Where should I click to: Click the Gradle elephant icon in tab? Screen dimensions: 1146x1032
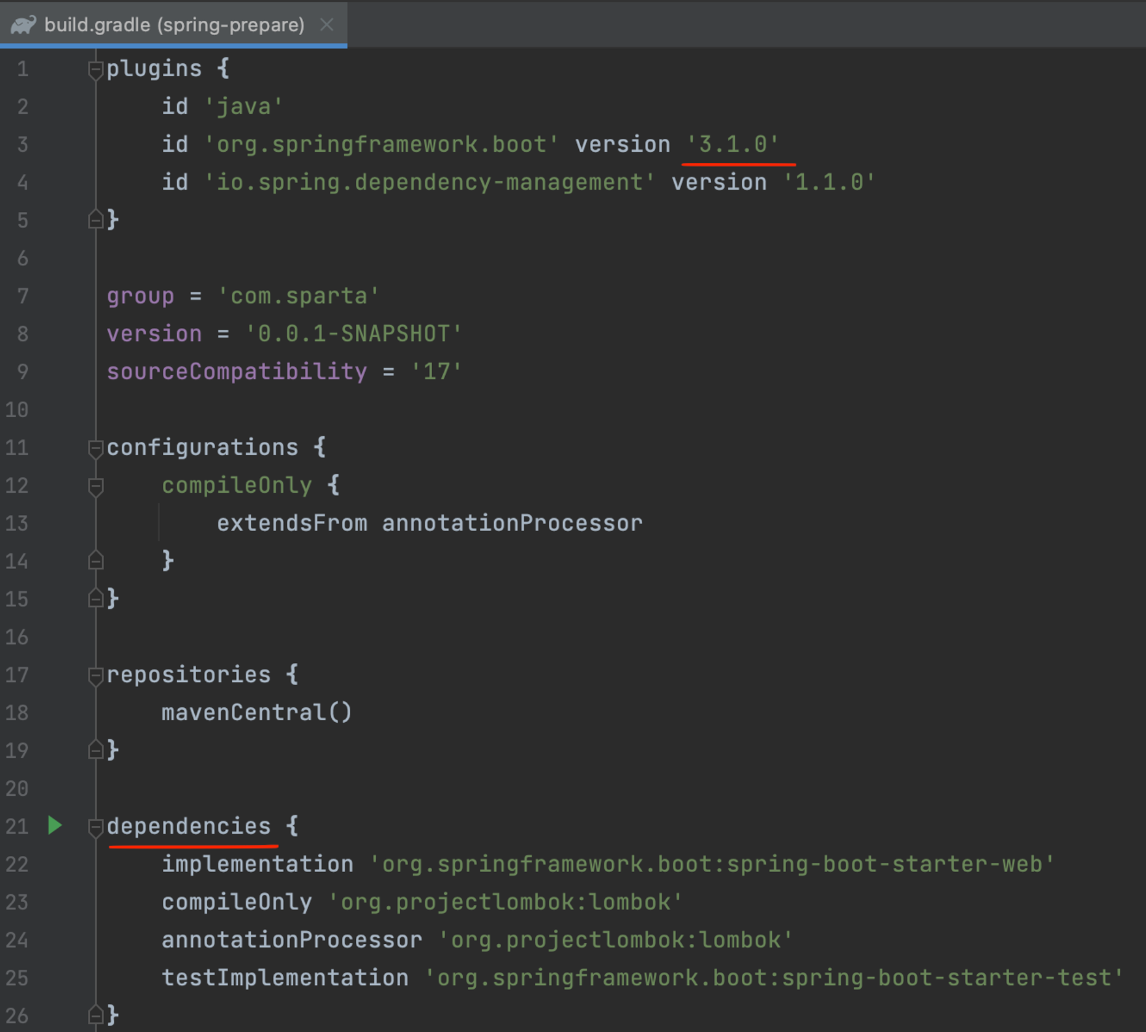coord(23,25)
